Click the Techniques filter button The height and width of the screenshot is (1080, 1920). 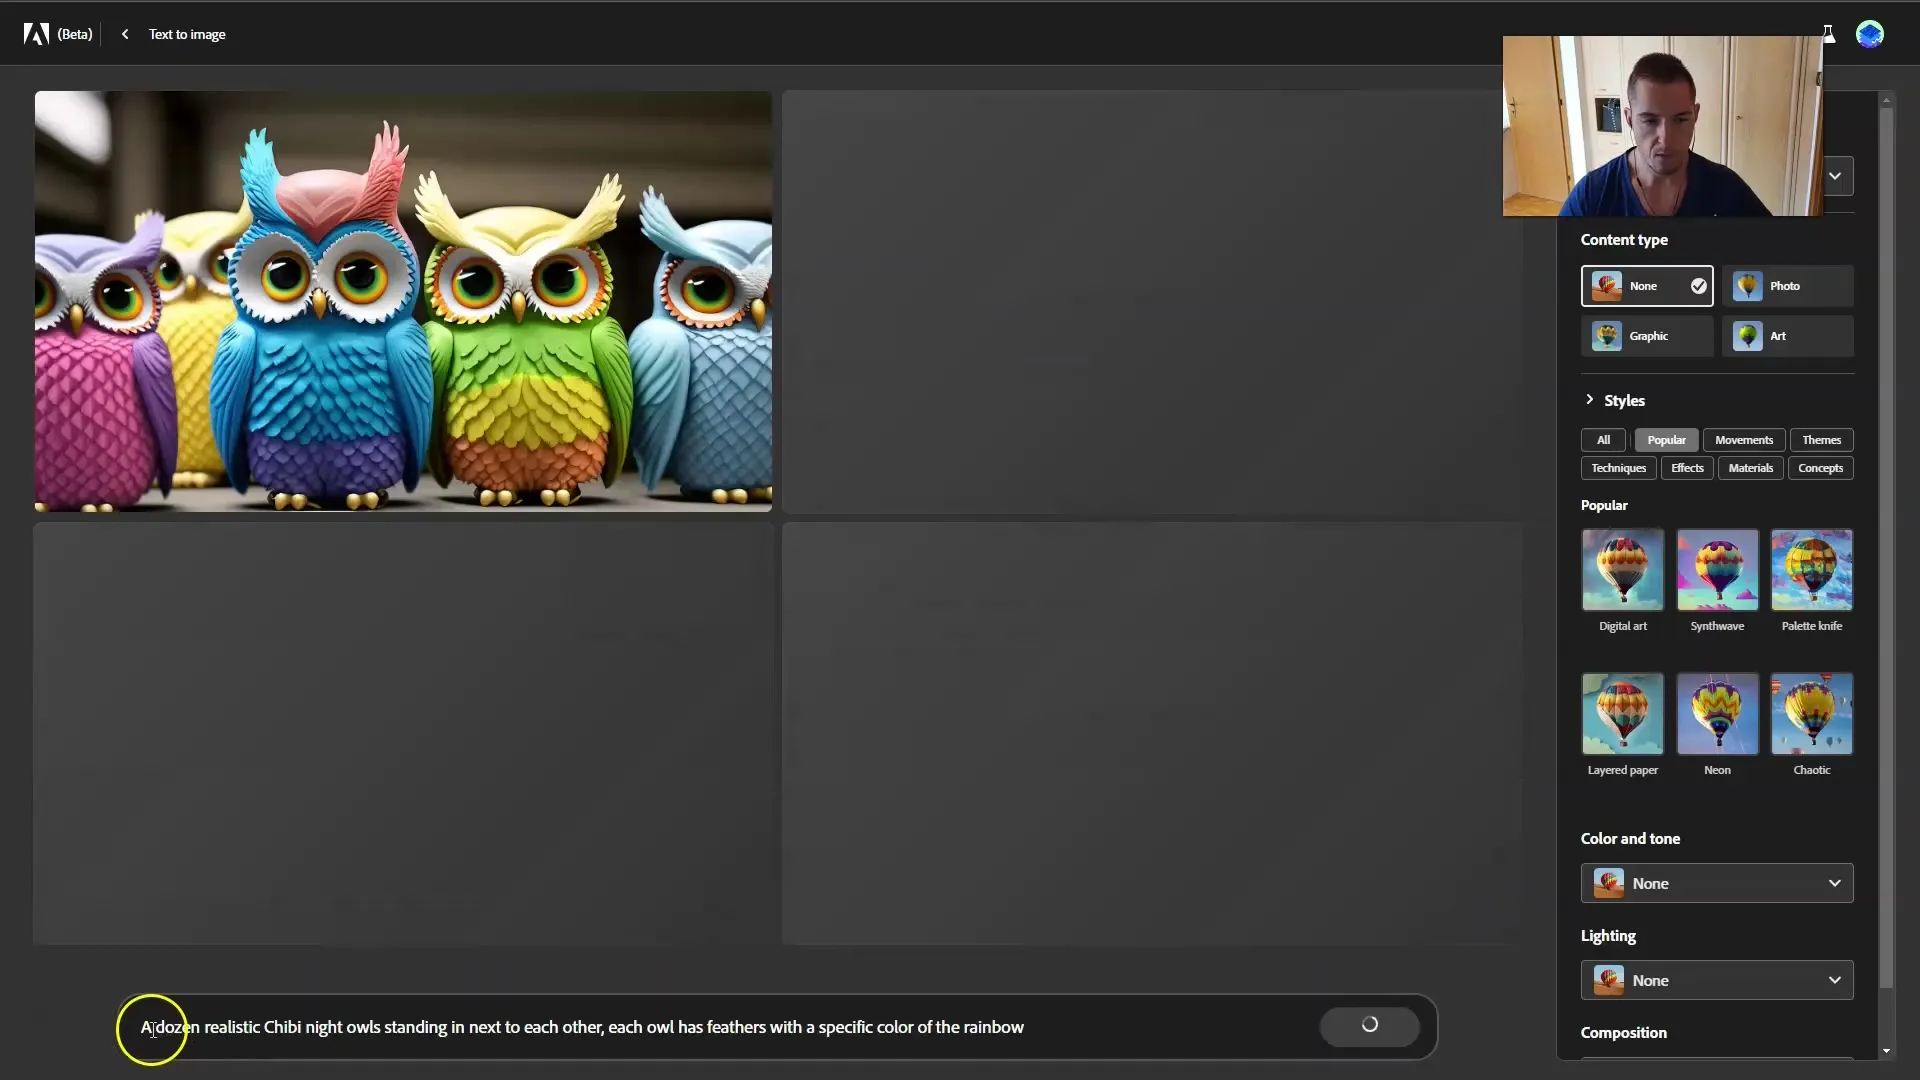click(x=1618, y=467)
